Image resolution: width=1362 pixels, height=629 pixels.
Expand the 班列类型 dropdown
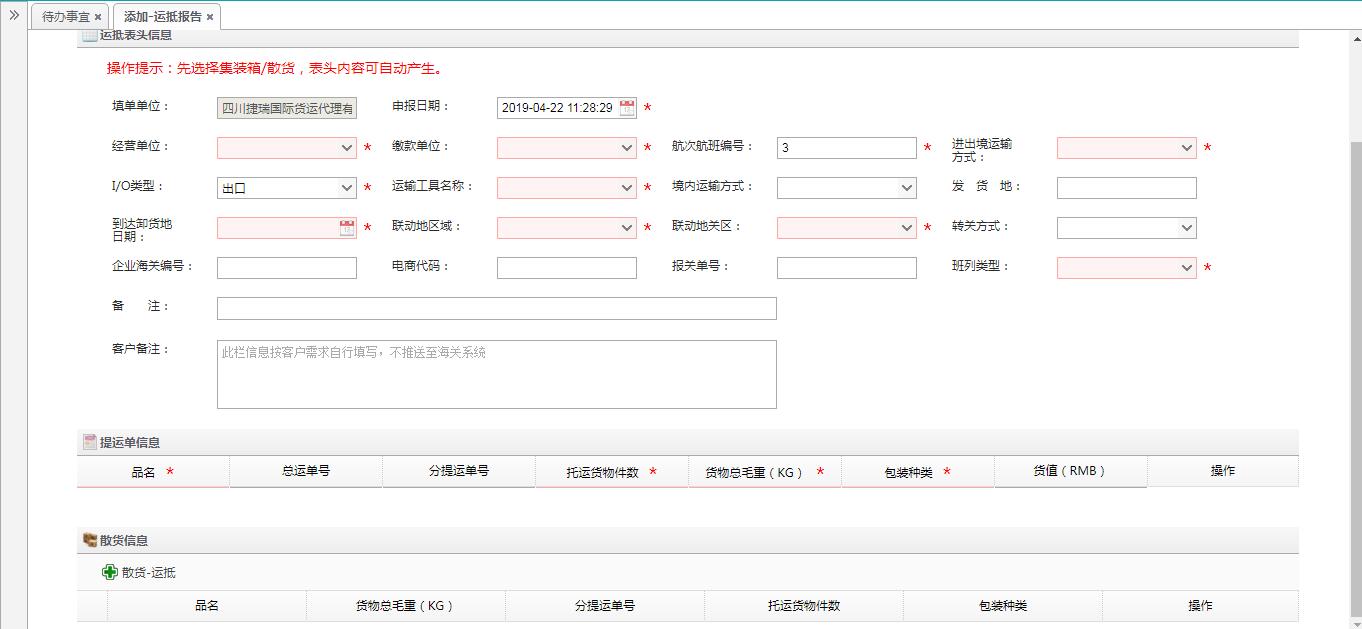pyautogui.click(x=1187, y=268)
